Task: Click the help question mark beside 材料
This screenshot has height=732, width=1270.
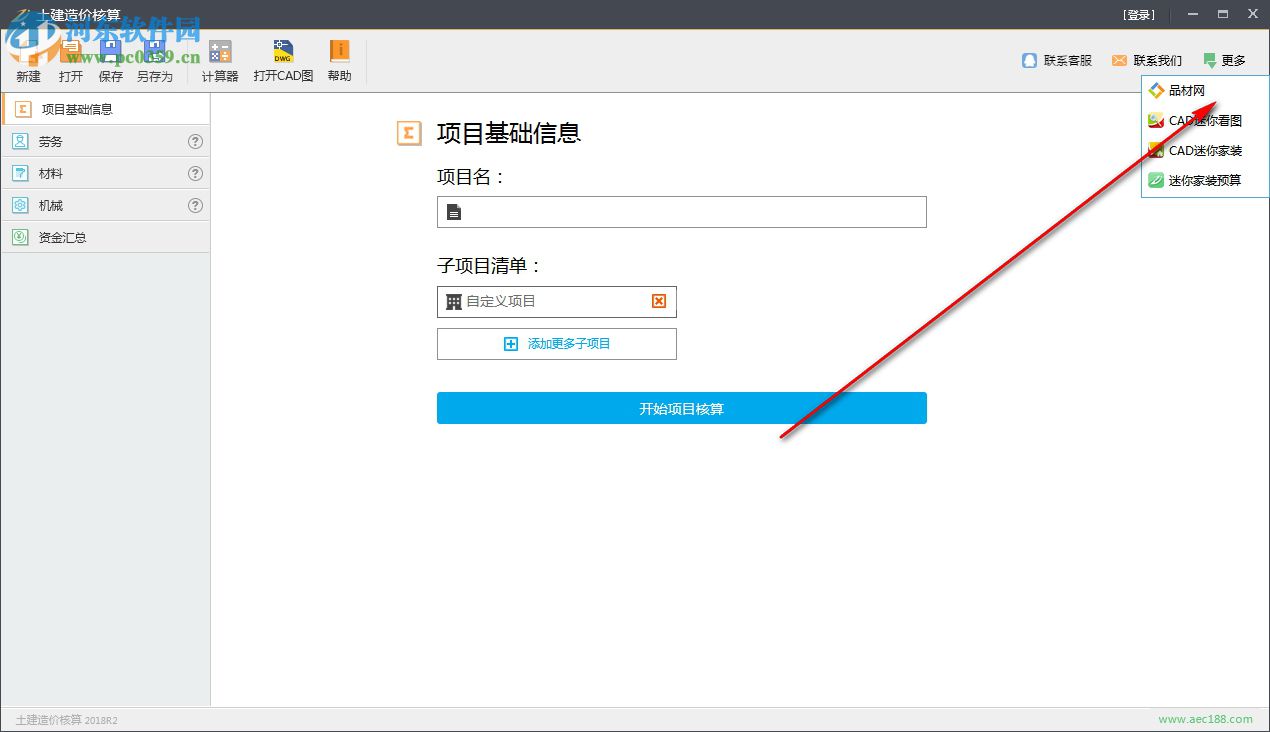Action: (x=195, y=174)
